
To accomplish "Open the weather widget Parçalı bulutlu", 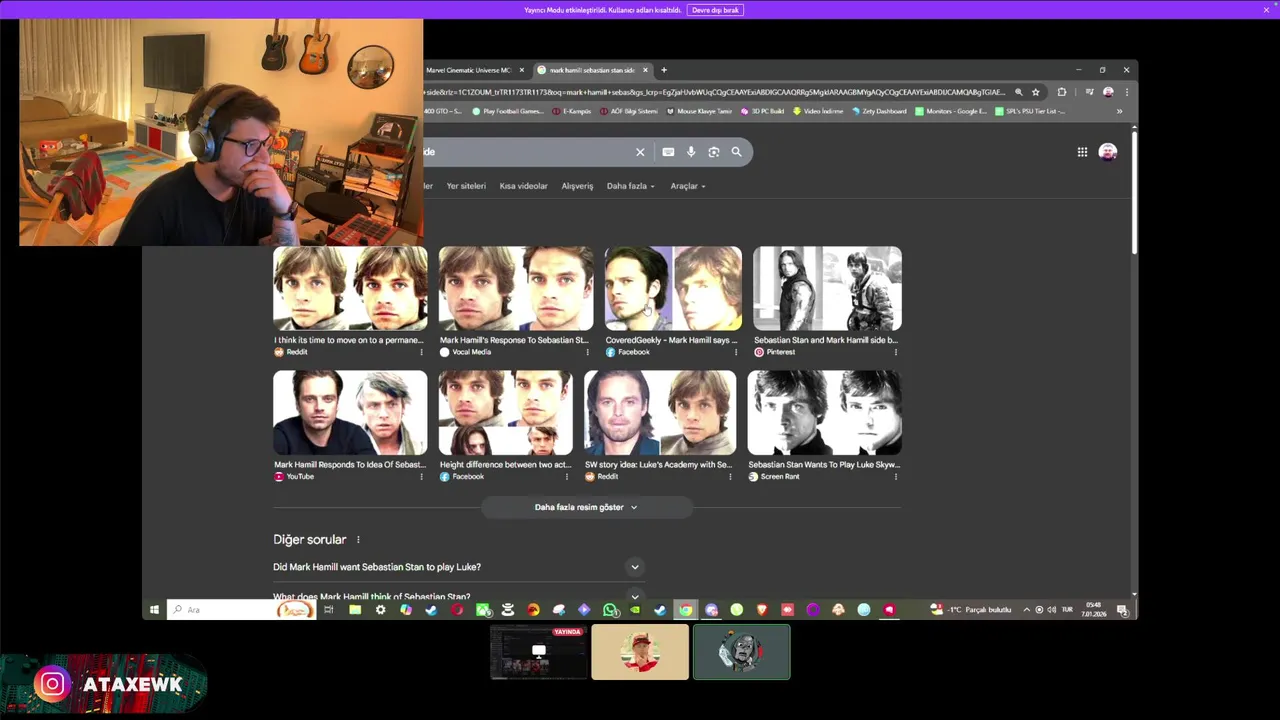I will pyautogui.click(x=972, y=609).
